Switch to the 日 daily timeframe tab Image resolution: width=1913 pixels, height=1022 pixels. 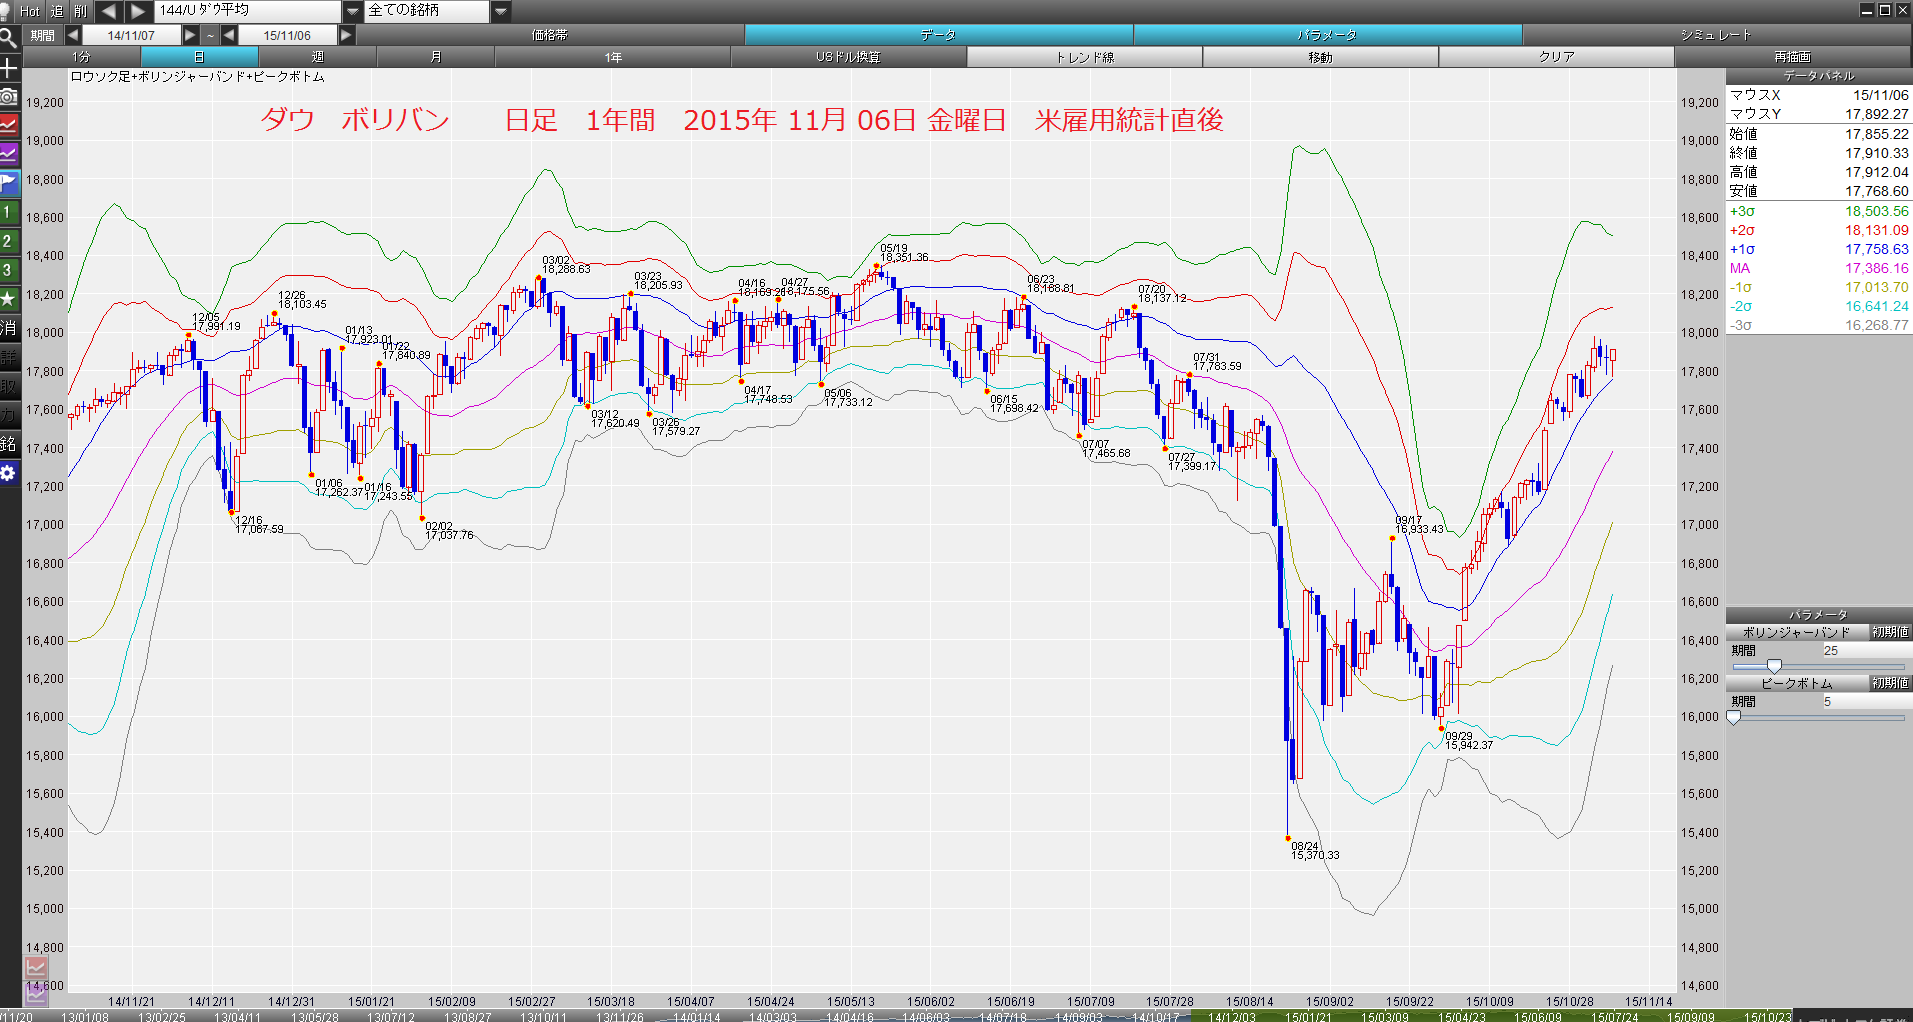[x=199, y=57]
